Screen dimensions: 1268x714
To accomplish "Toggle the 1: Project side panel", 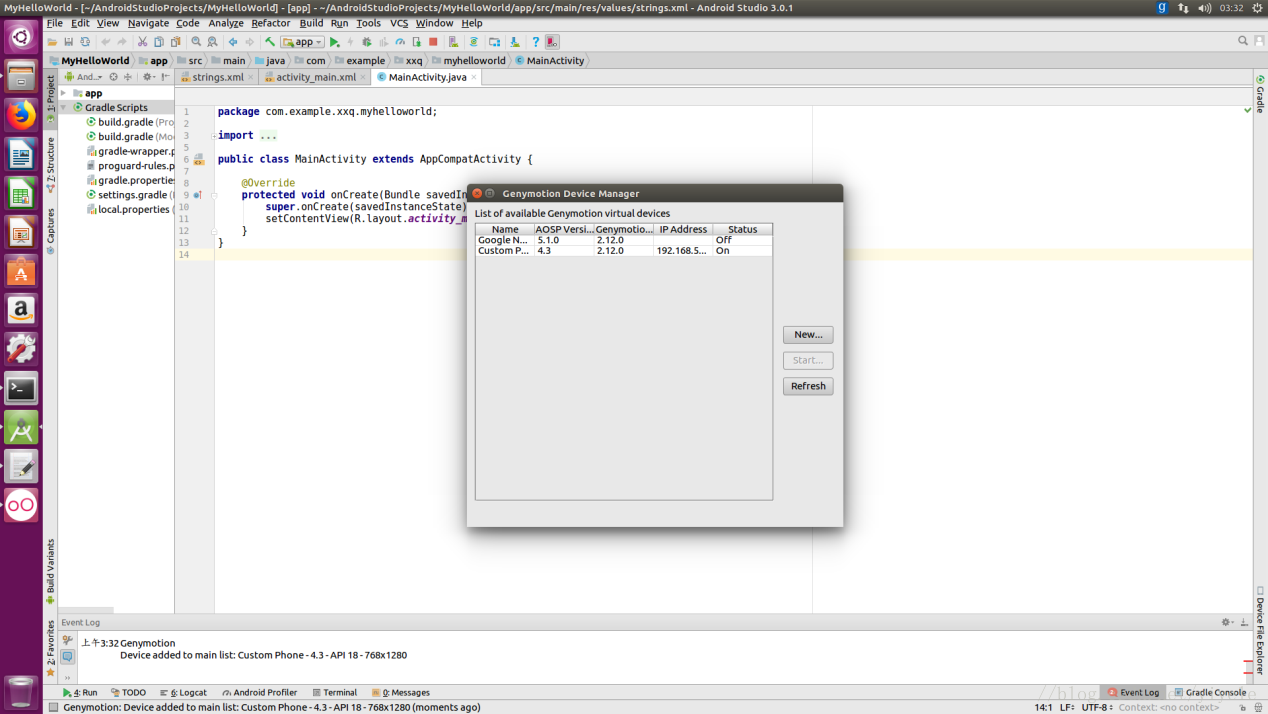I will 51,99.
